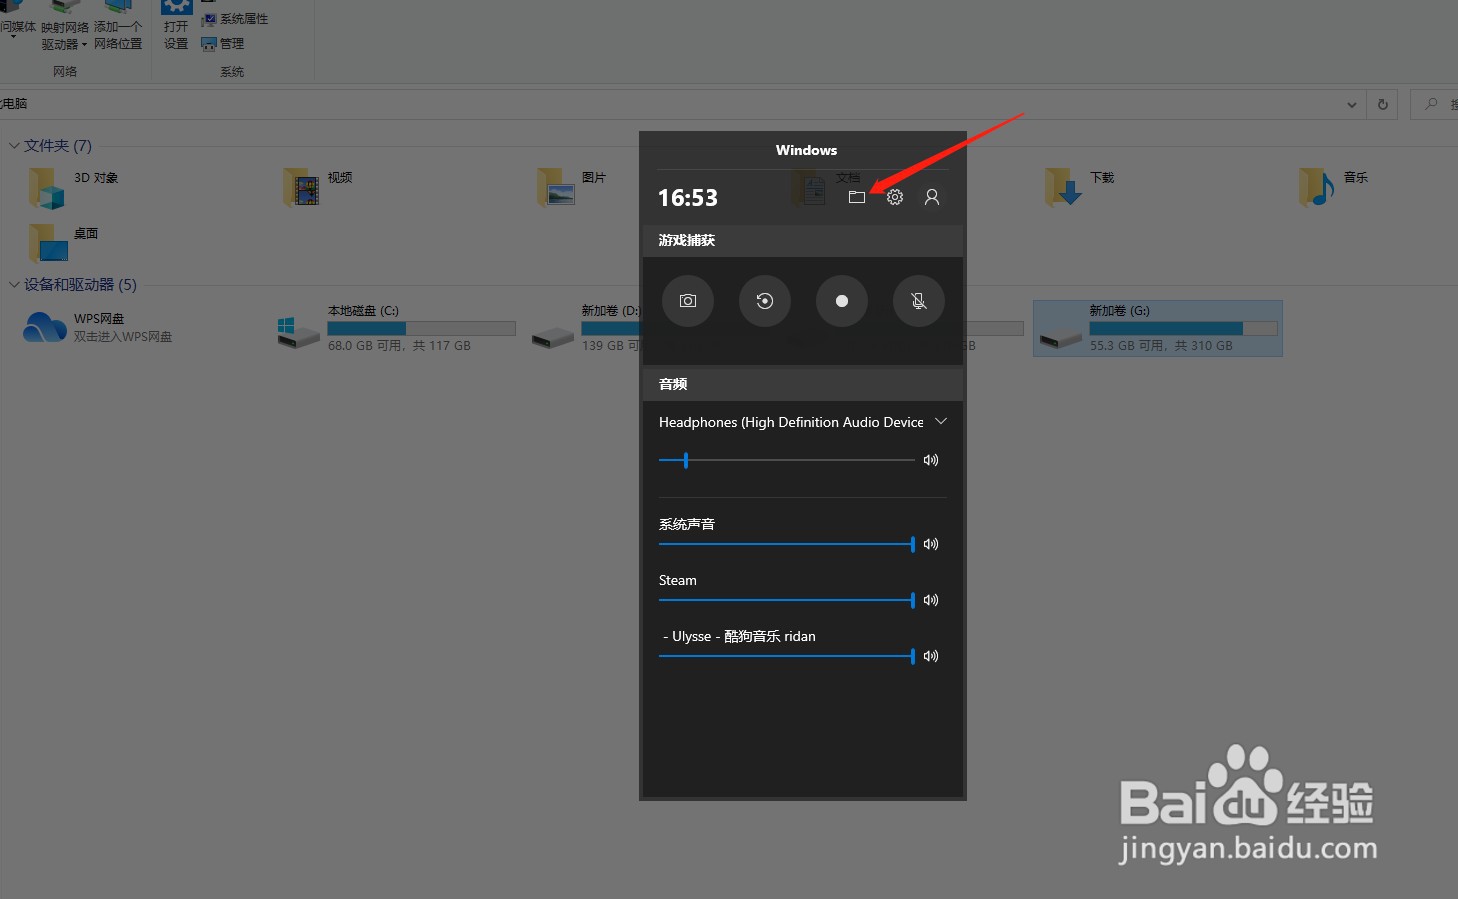The height and width of the screenshot is (899, 1458).
Task: Mute the Ulysse 酷狗音乐 speaker icon
Action: (x=931, y=656)
